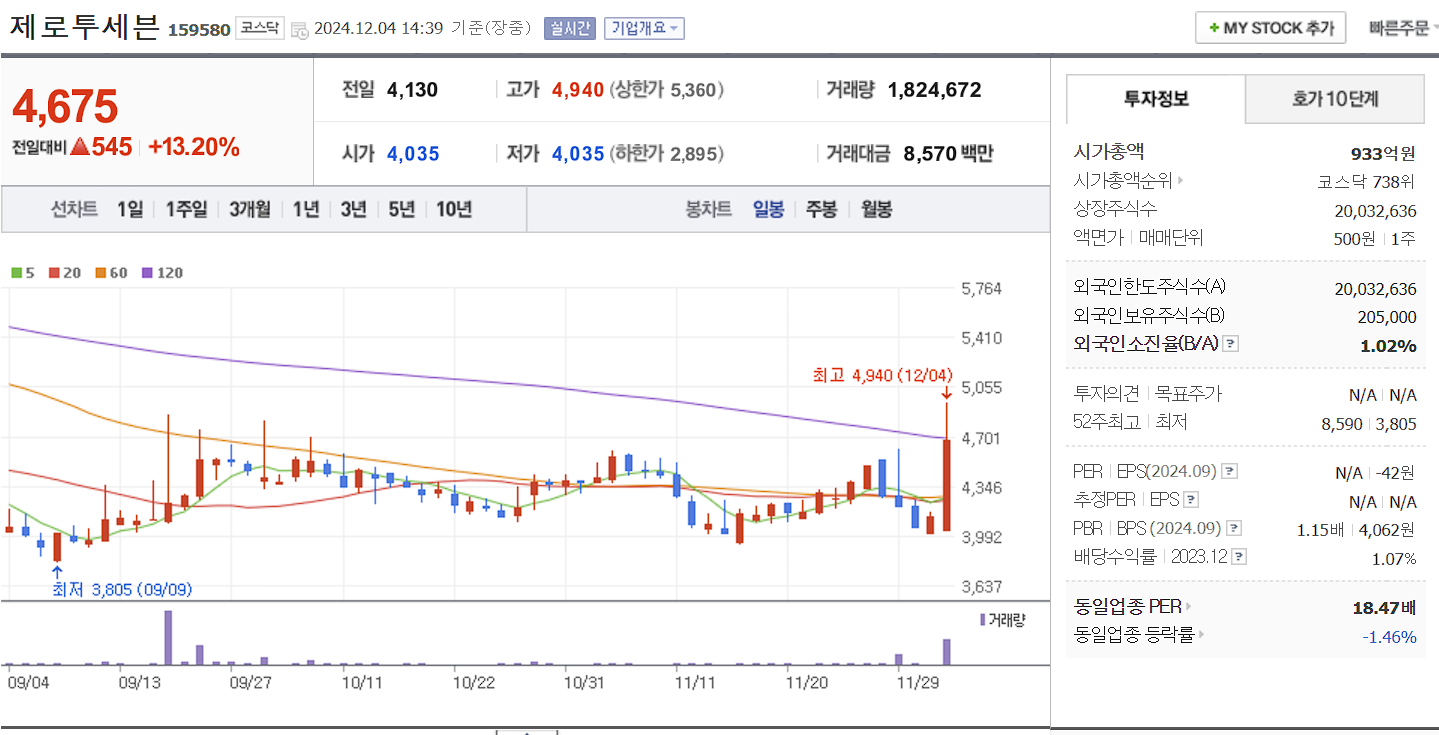Screen dimensions: 1439x735
Task: Open help icon next to 외국인소진율(B/A)
Action: point(1231,344)
